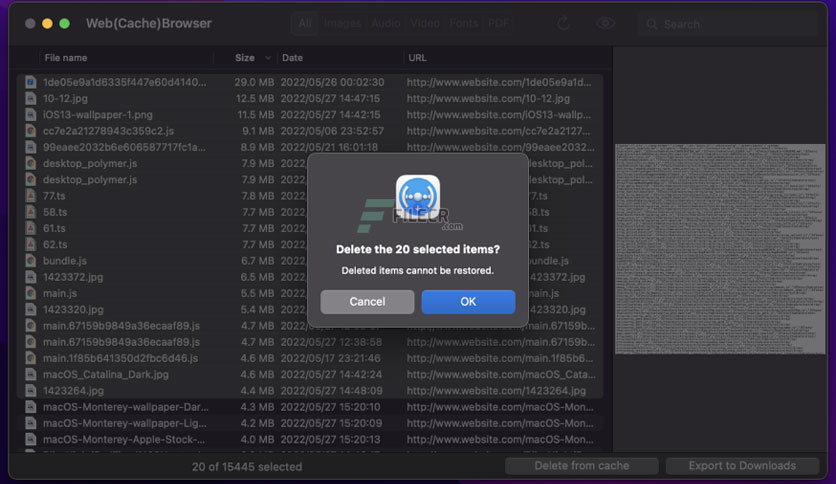Select cc7e2a21278943c359c2.js file name
This screenshot has height=484, width=836.
[x=108, y=131]
